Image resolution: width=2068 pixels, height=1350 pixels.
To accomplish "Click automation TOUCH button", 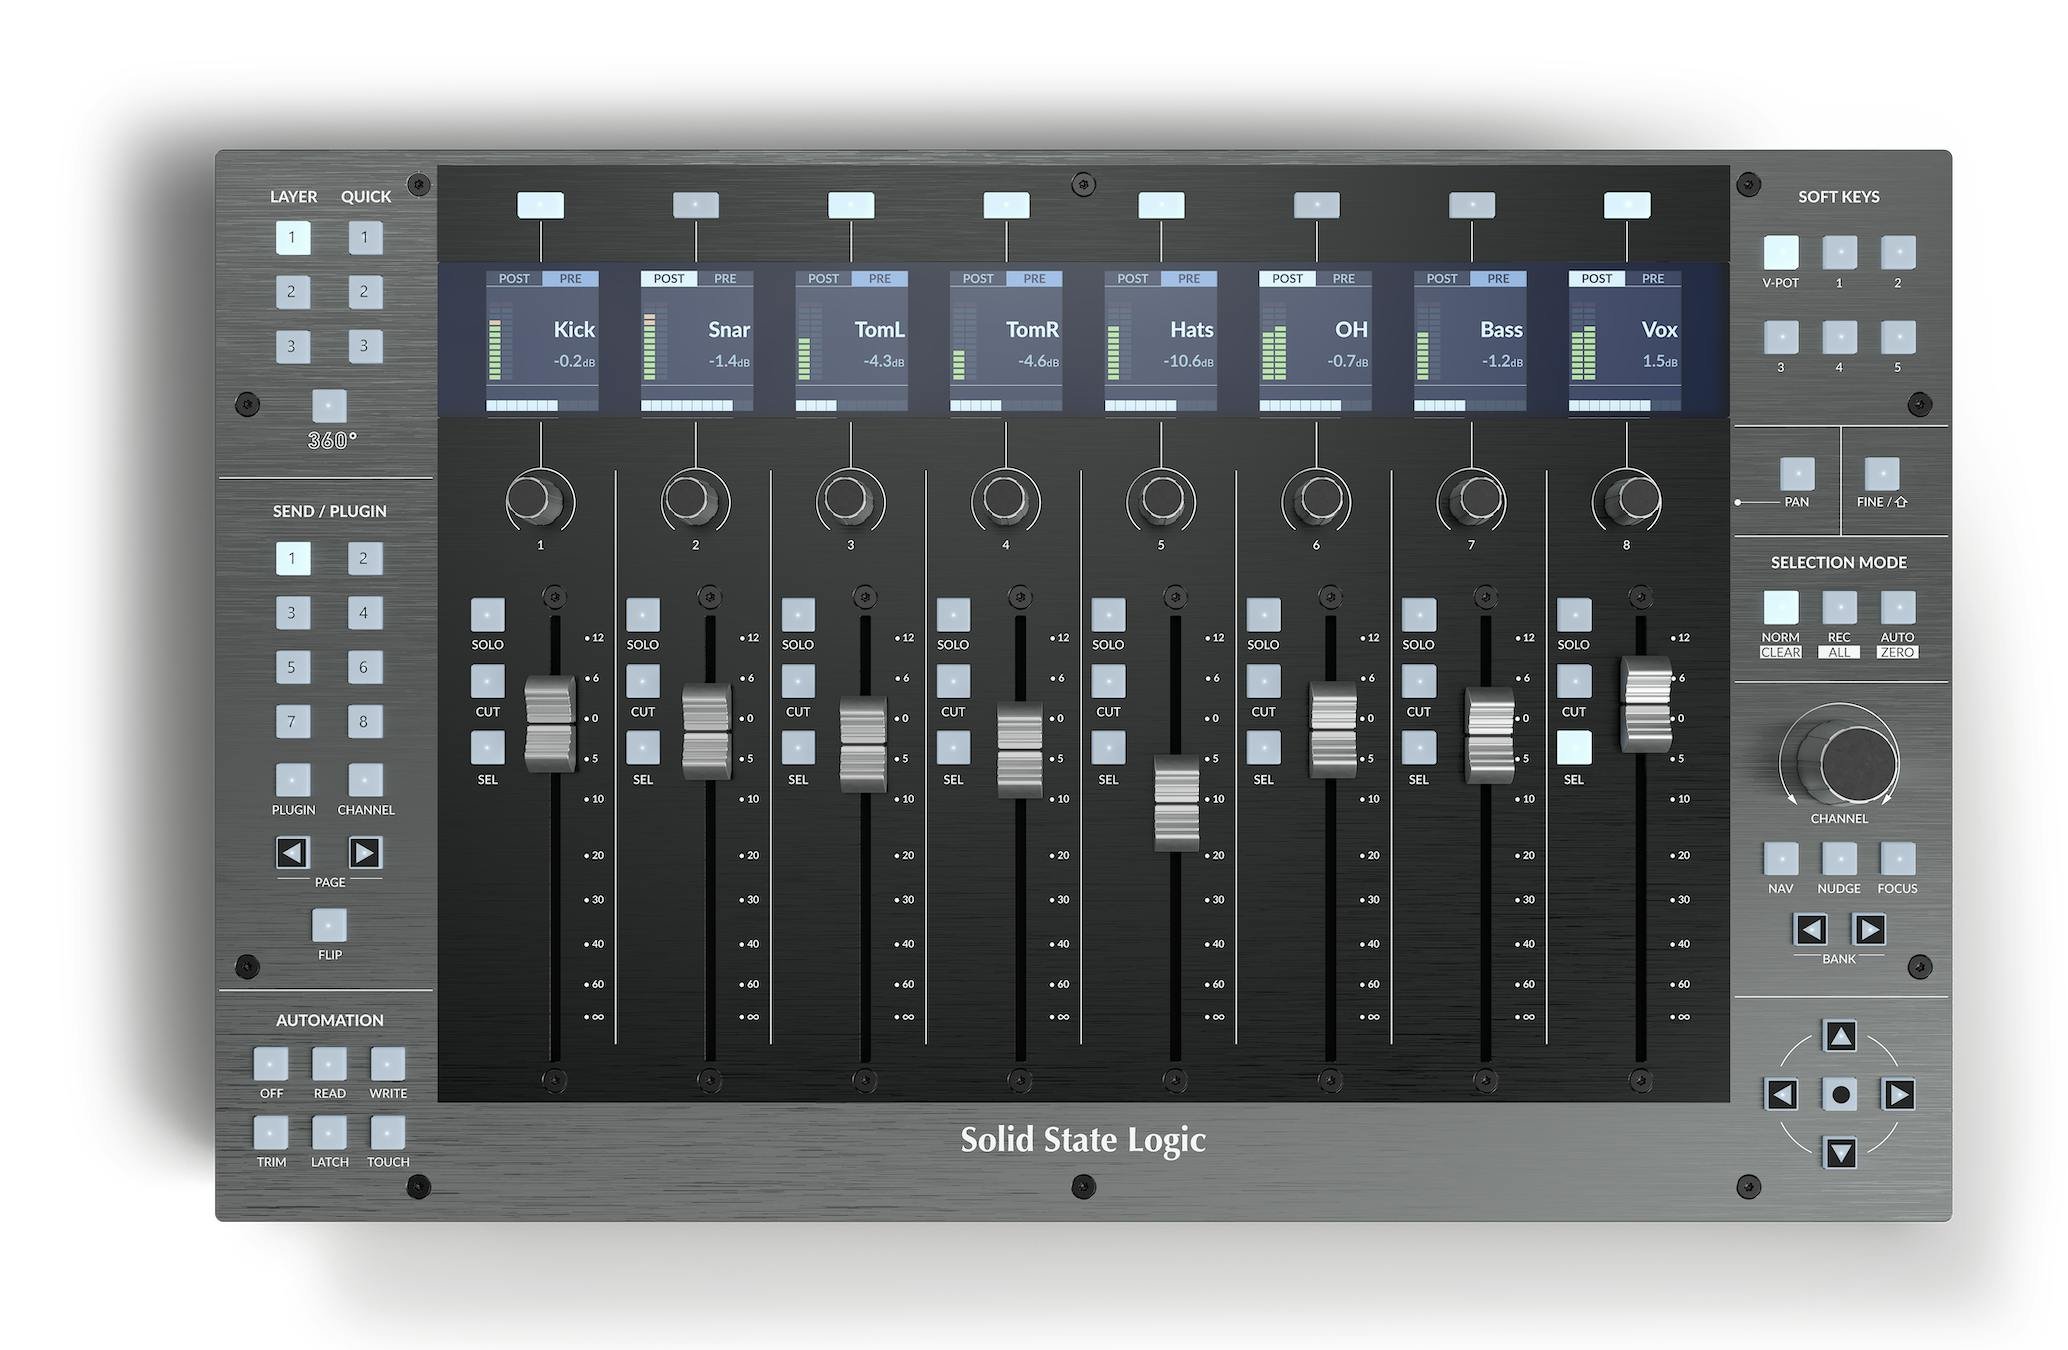I will (388, 1133).
